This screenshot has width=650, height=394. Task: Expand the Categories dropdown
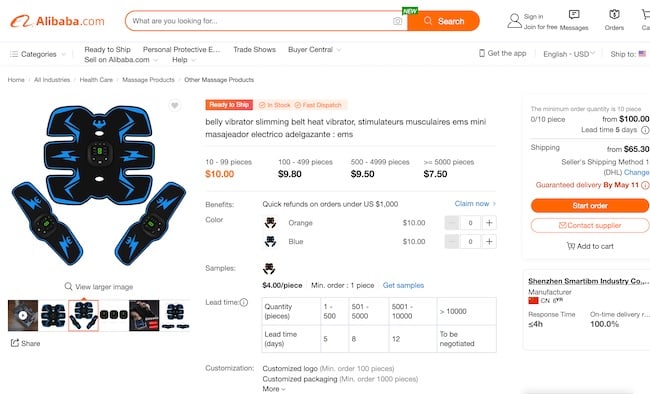[38, 54]
